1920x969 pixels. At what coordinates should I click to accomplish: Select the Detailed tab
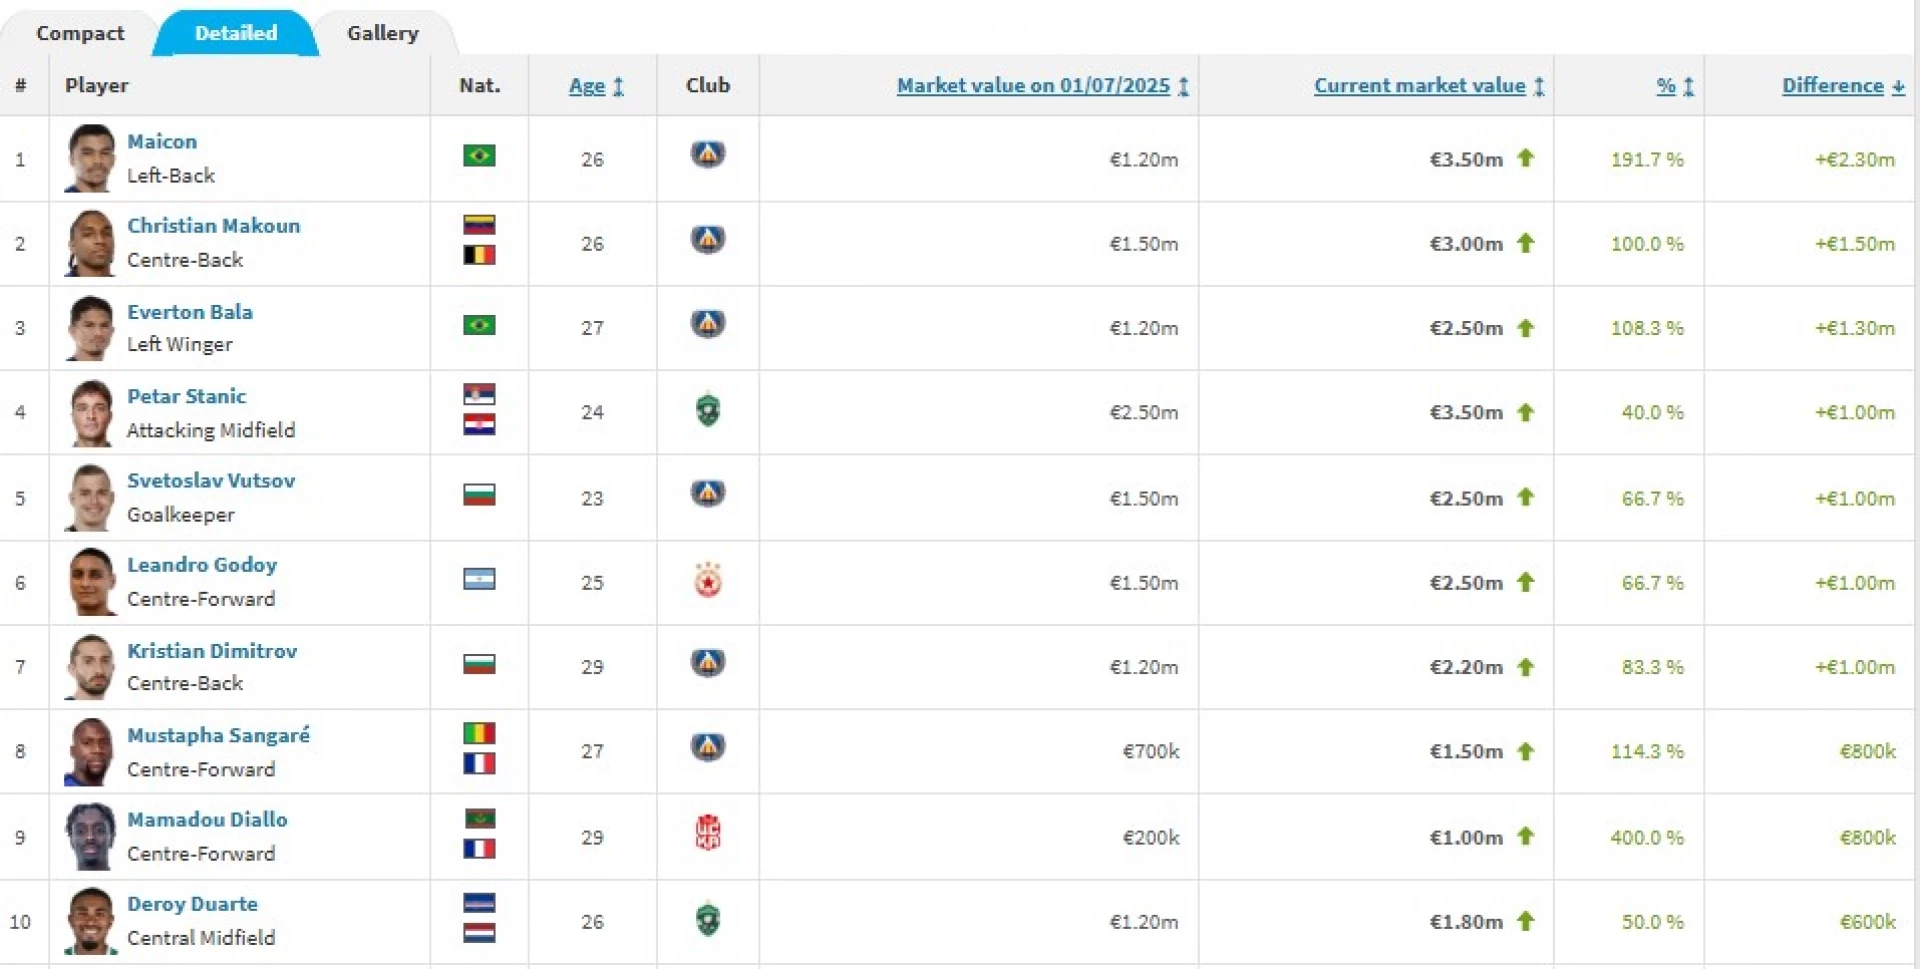pos(236,33)
